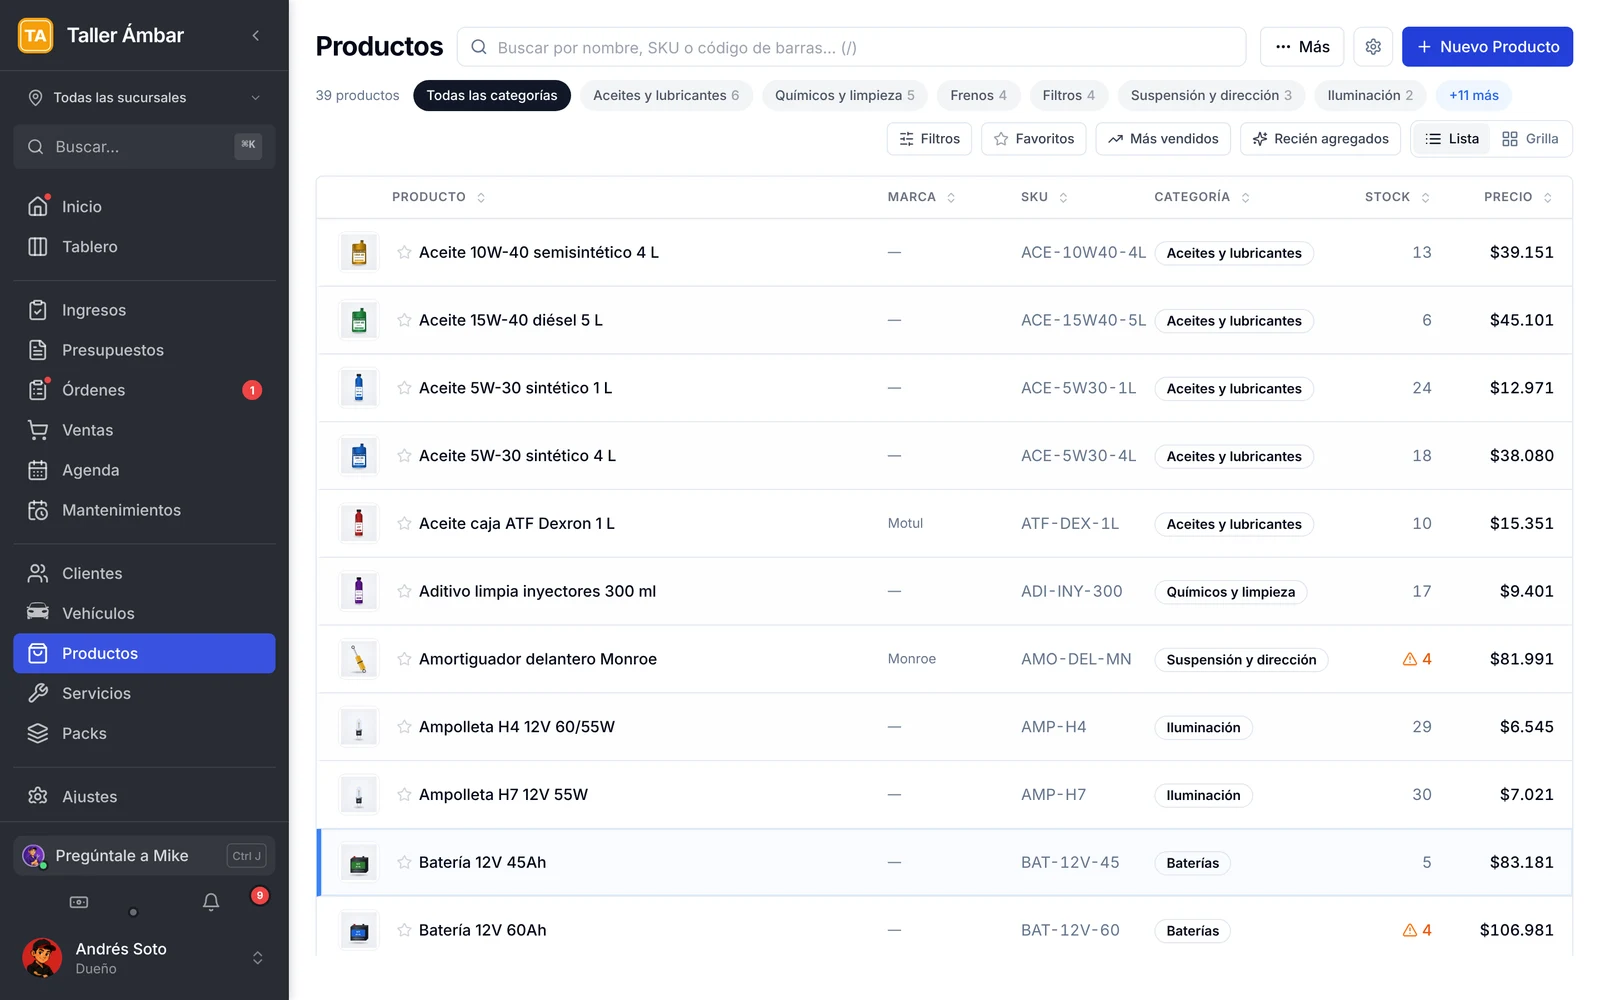Open the Más menu button
This screenshot has width=1600, height=1000.
point(1302,47)
